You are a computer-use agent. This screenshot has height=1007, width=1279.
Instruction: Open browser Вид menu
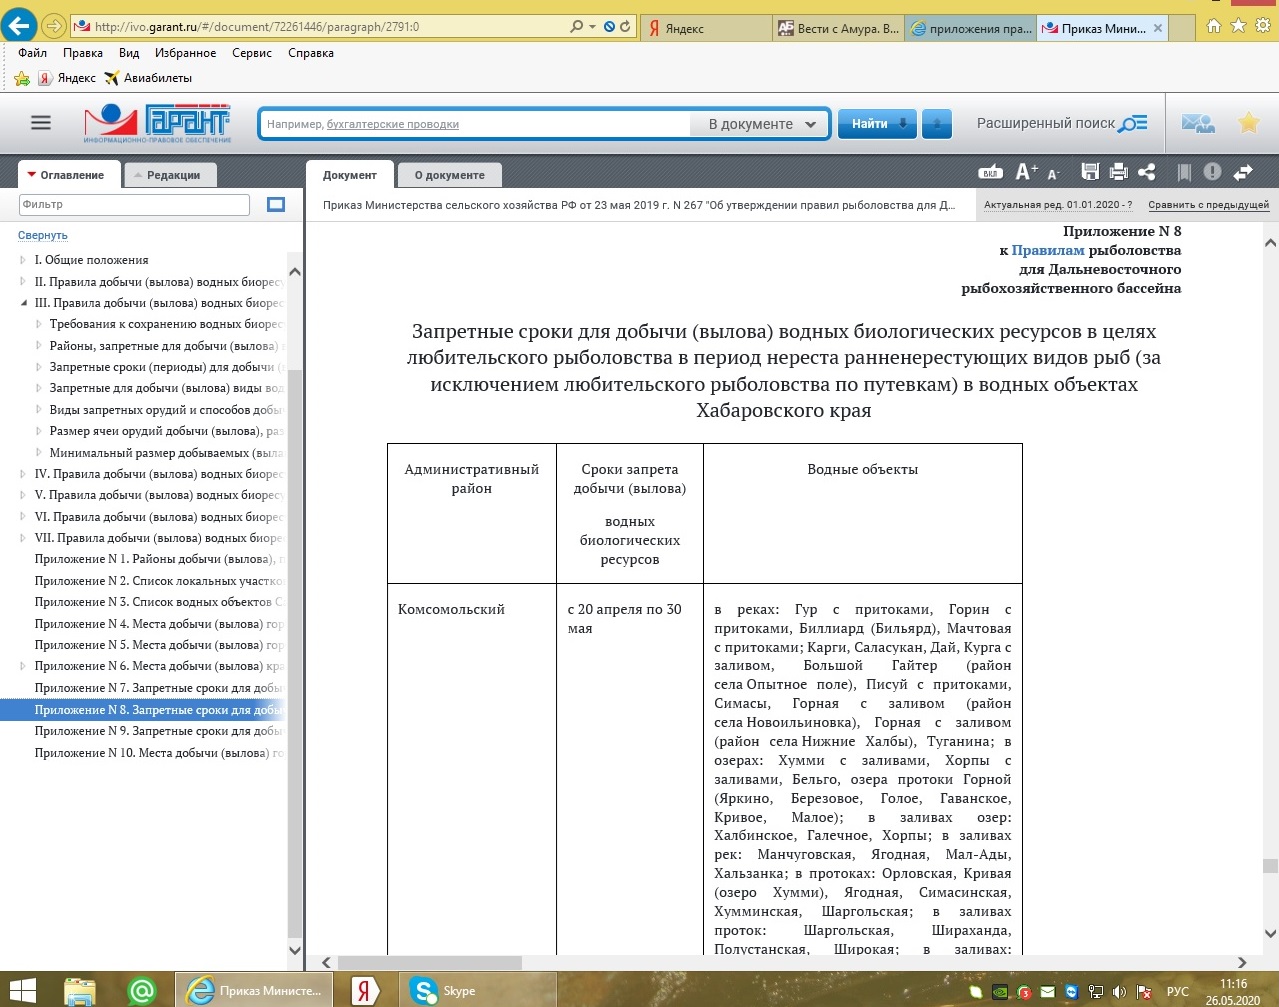pyautogui.click(x=129, y=53)
